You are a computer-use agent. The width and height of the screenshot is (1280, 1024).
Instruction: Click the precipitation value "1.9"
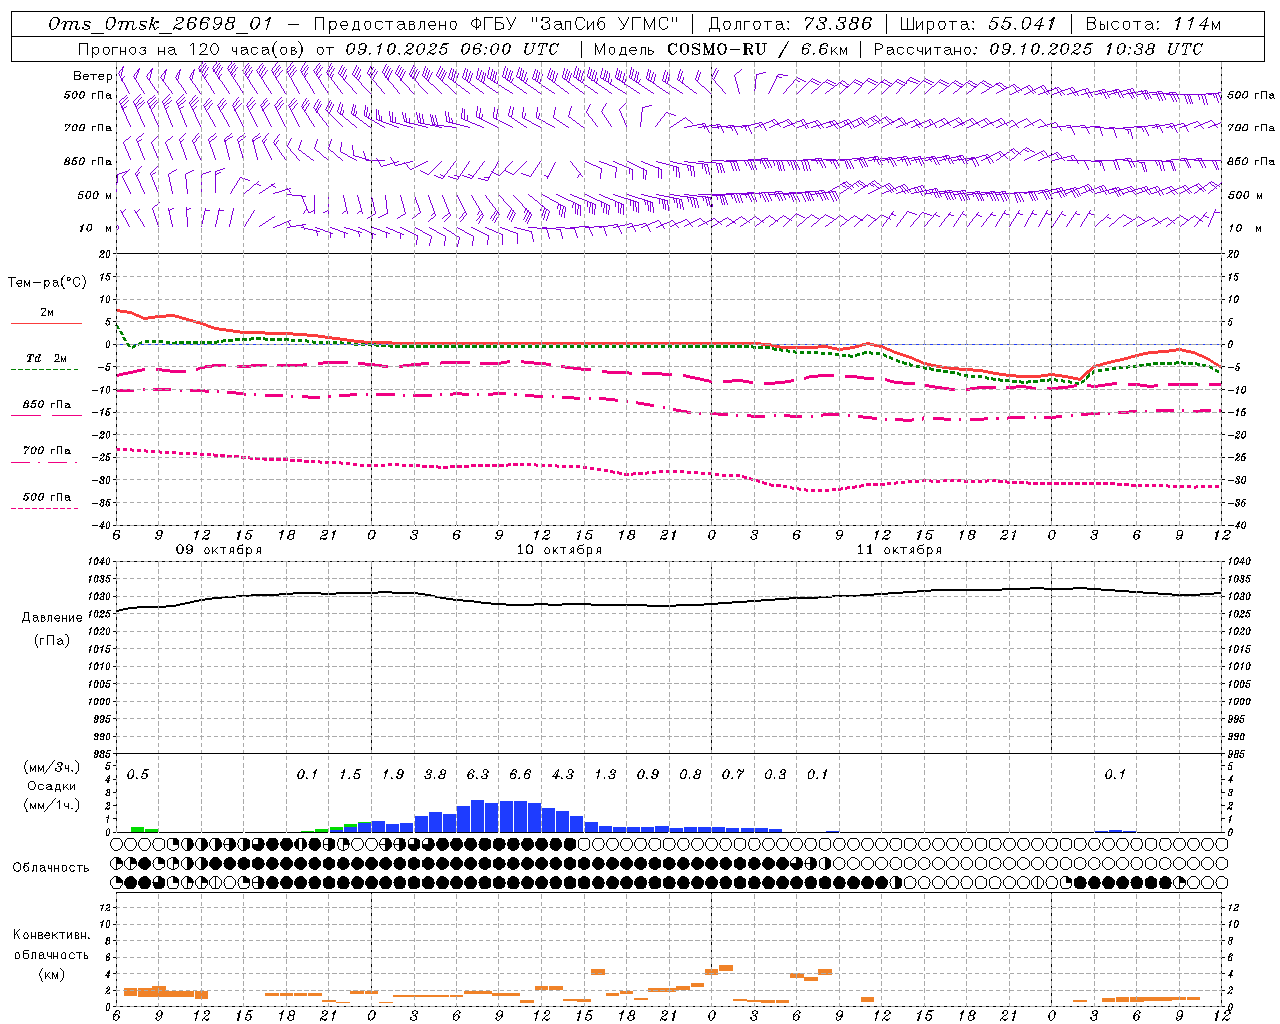[x=393, y=775]
